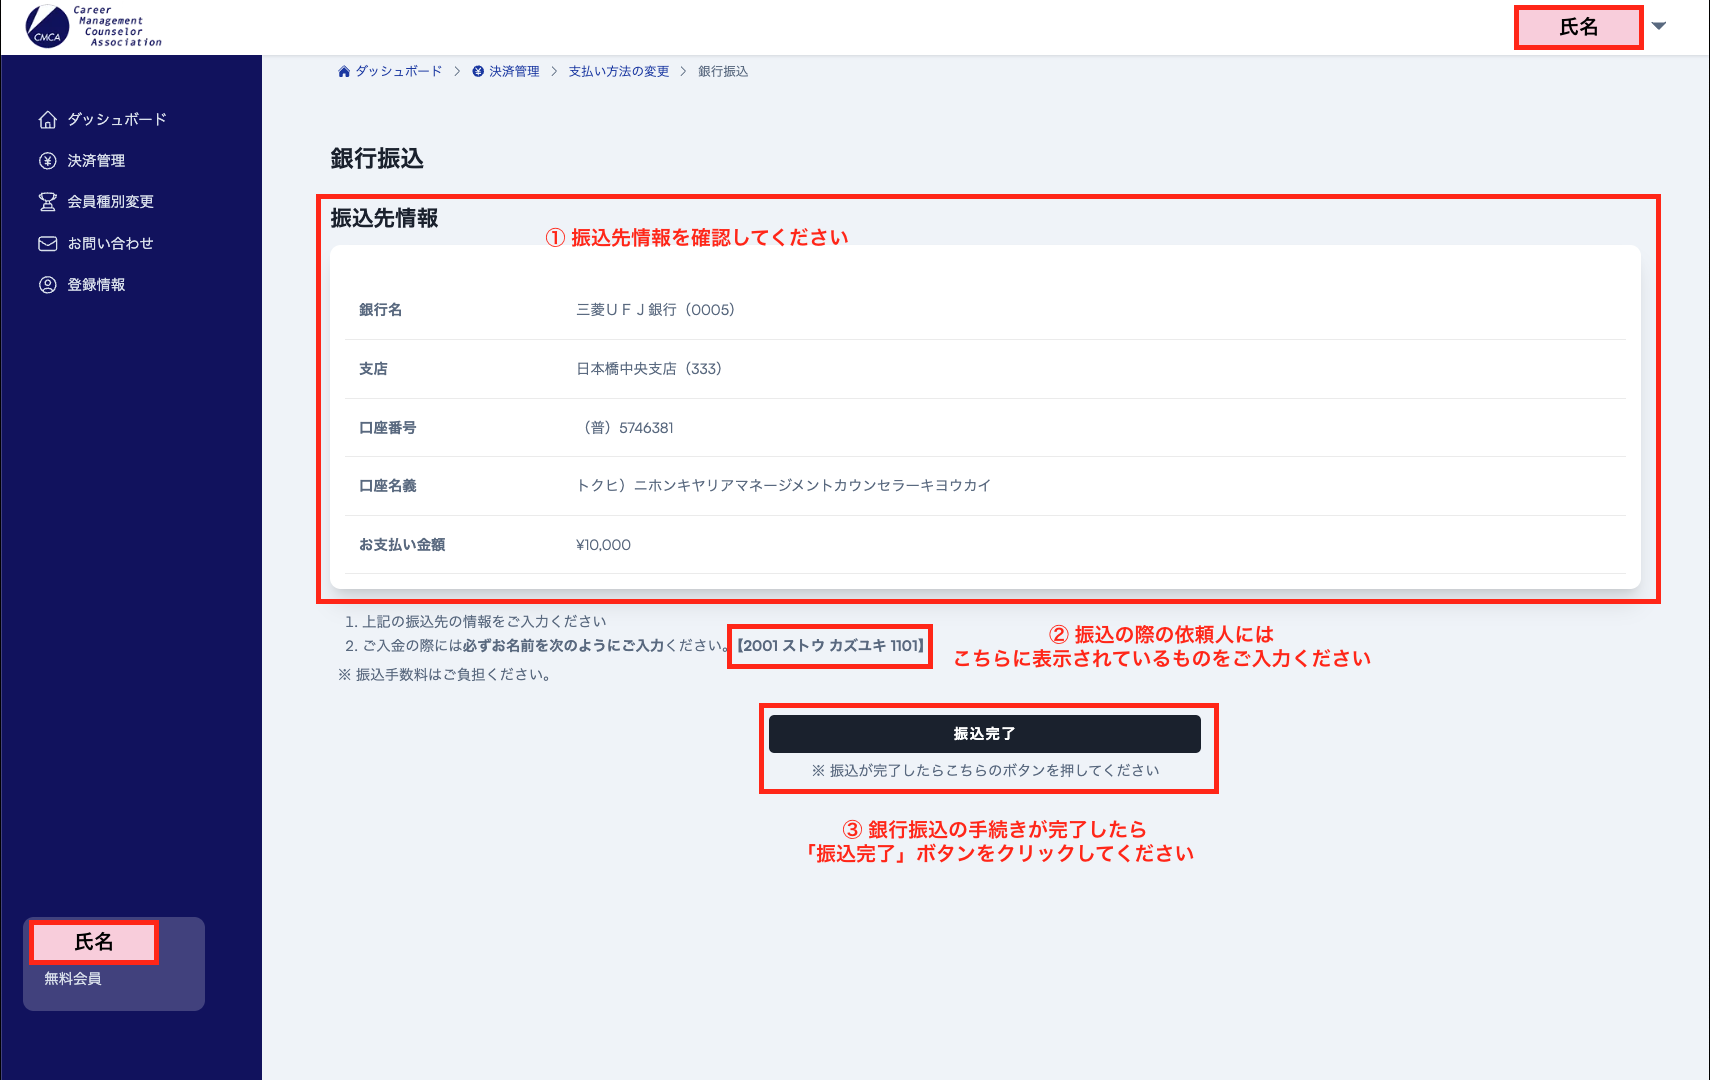
Task: Go to 決済管理 breadcrumb link
Action: coord(514,72)
